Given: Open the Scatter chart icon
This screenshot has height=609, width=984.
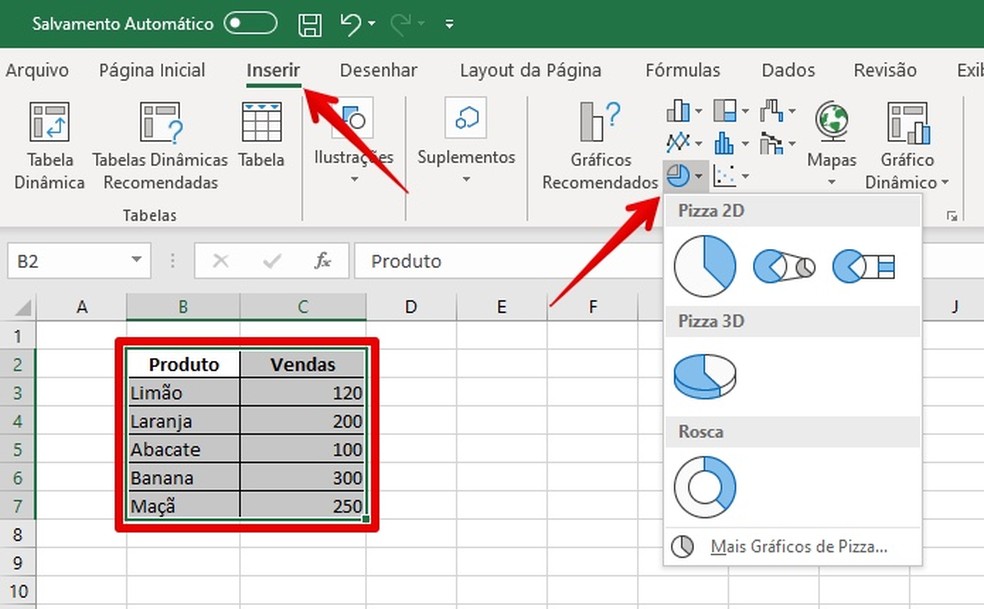Looking at the screenshot, I should pyautogui.click(x=725, y=176).
